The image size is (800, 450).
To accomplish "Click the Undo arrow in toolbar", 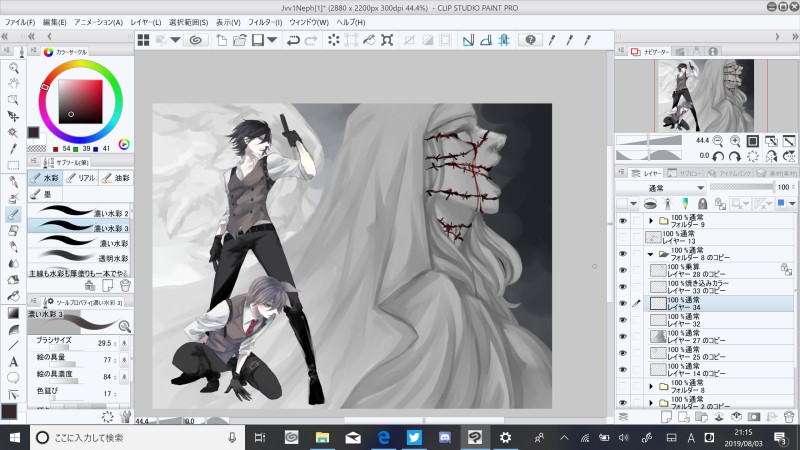I will tap(293, 40).
